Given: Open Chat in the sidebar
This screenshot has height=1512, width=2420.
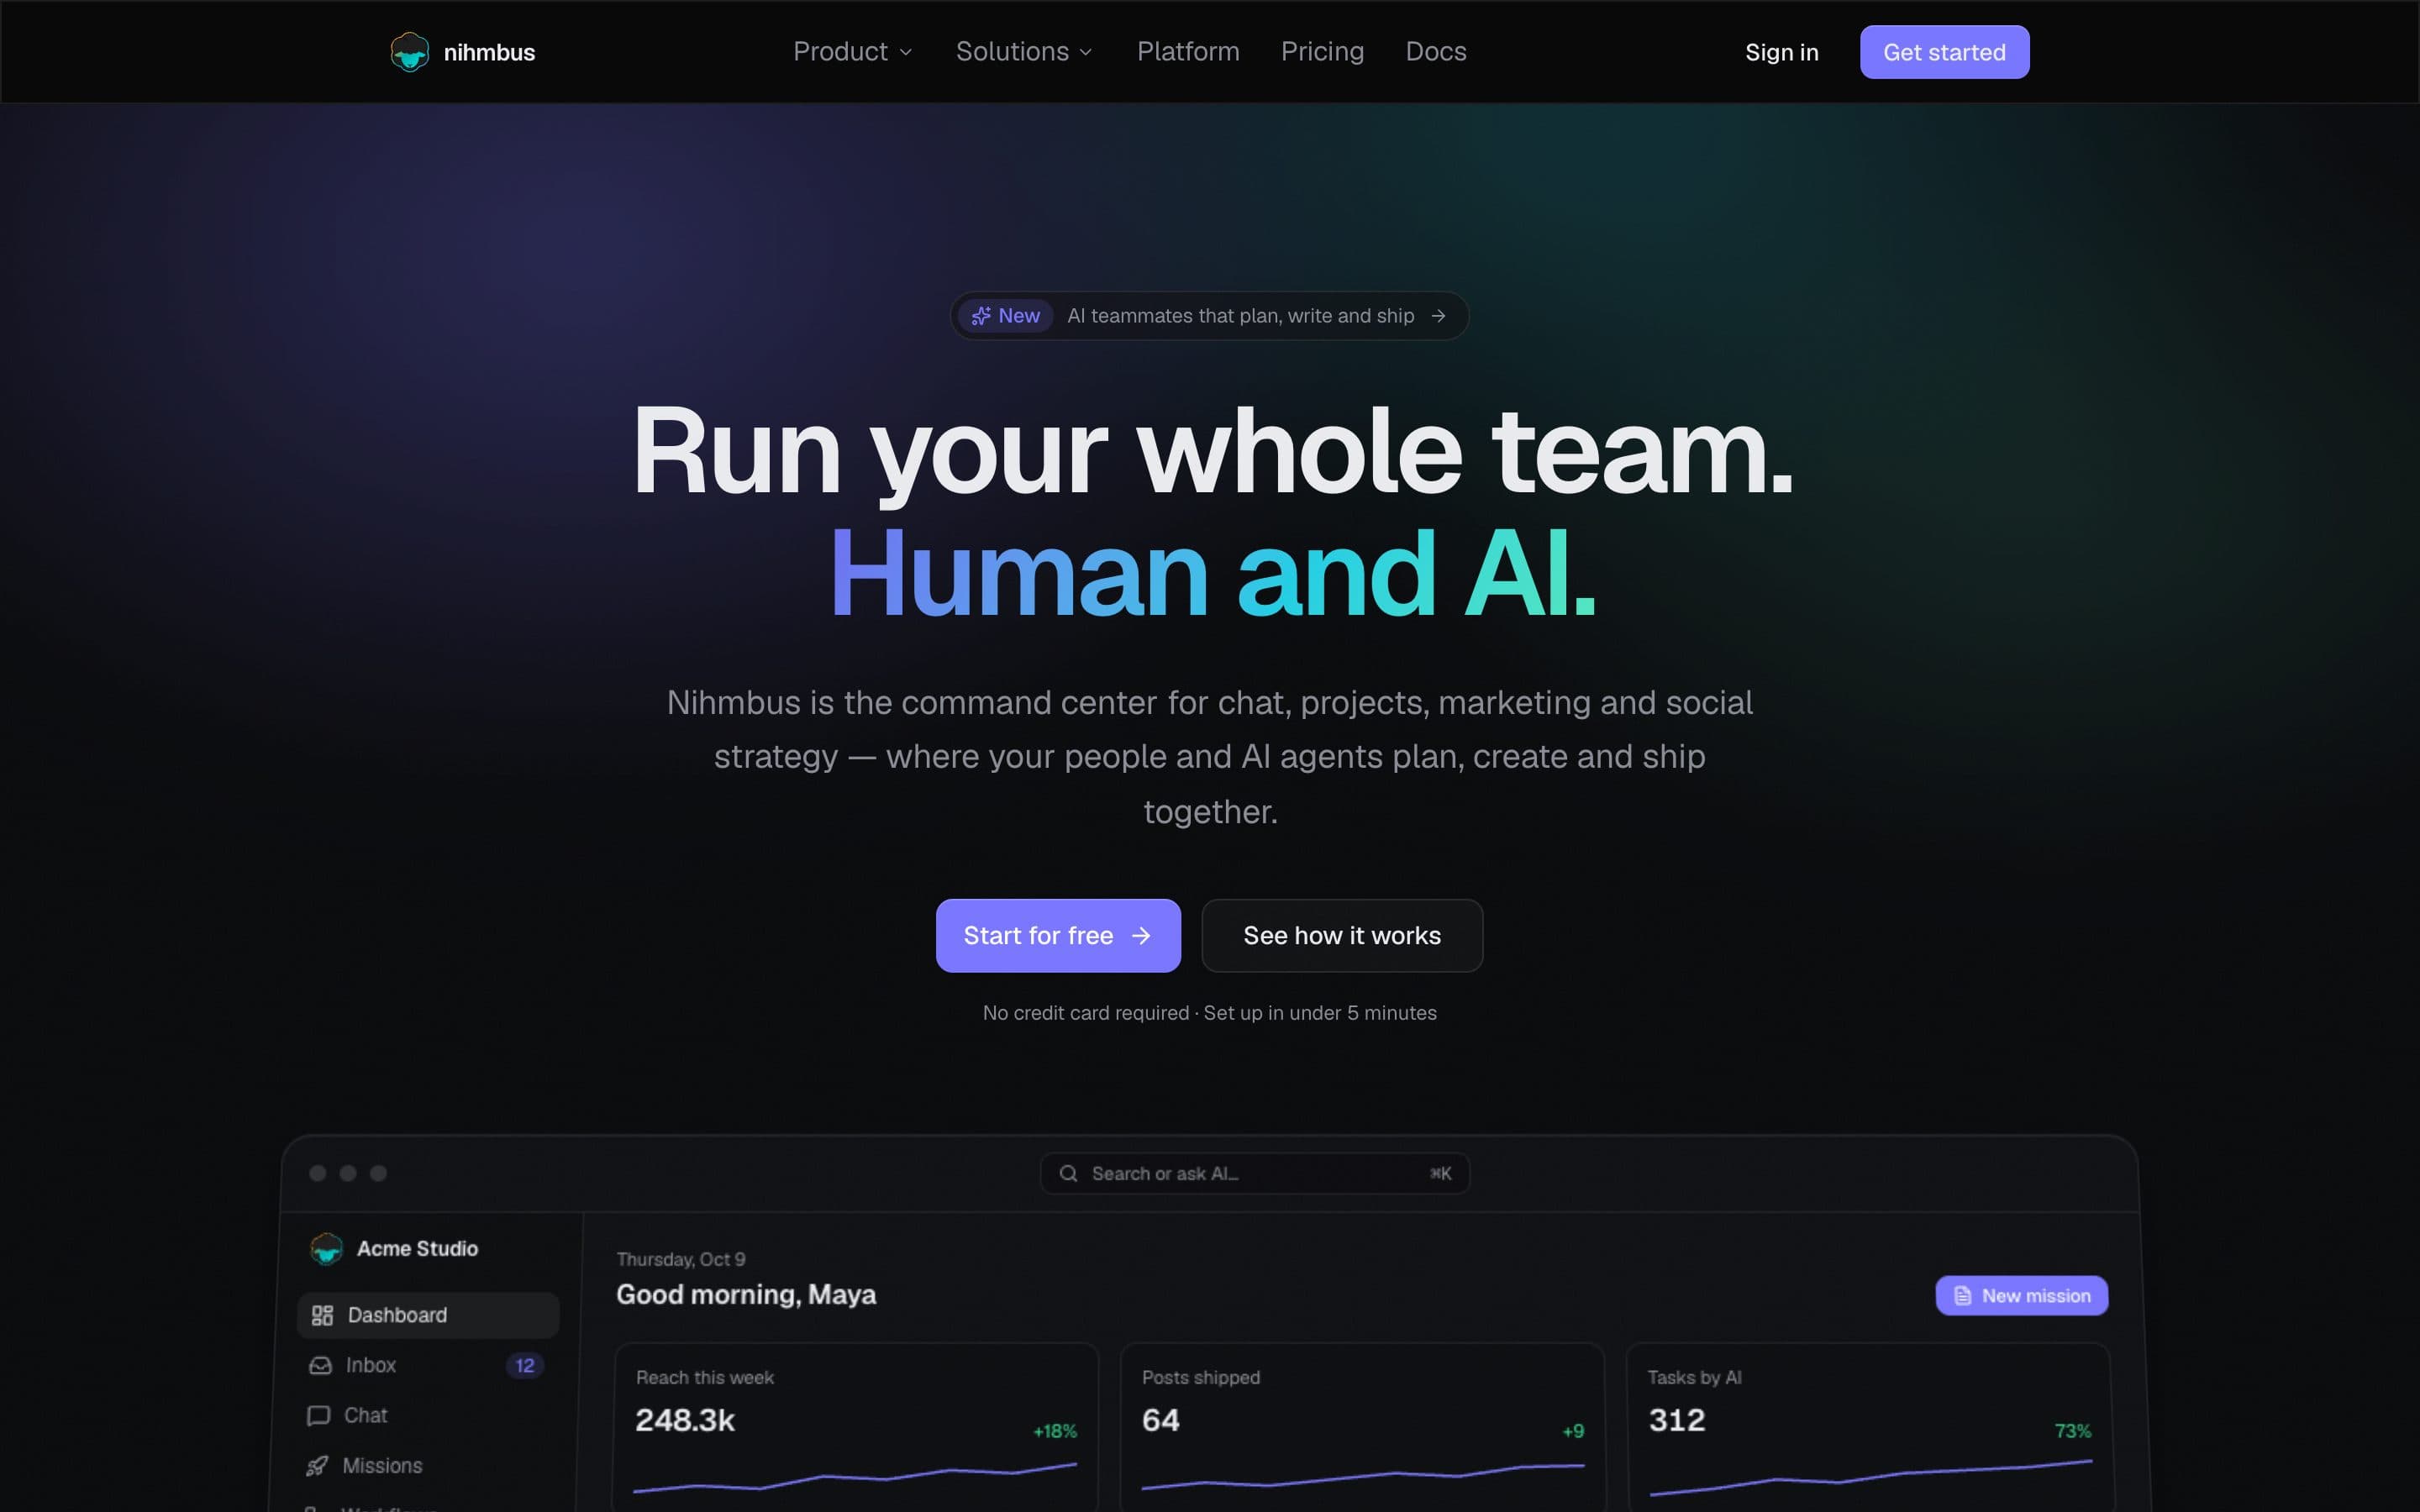Looking at the screenshot, I should [425, 1415].
